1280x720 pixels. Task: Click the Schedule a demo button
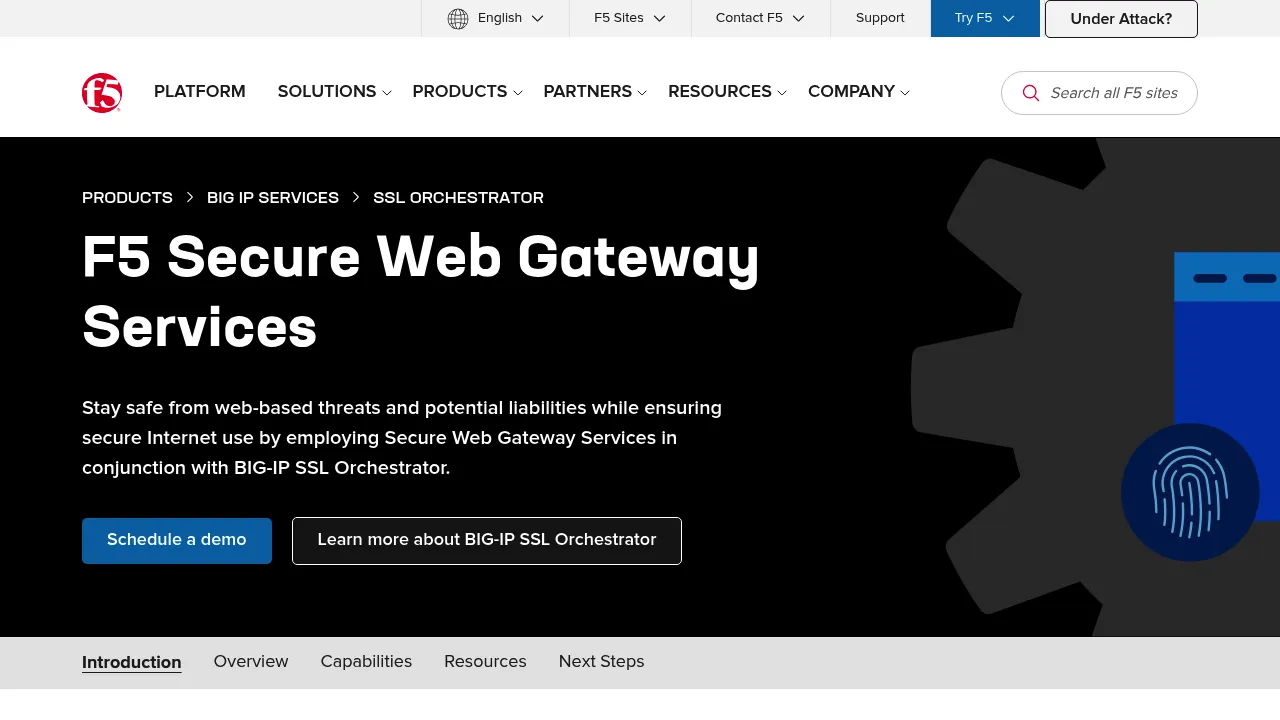(x=177, y=541)
